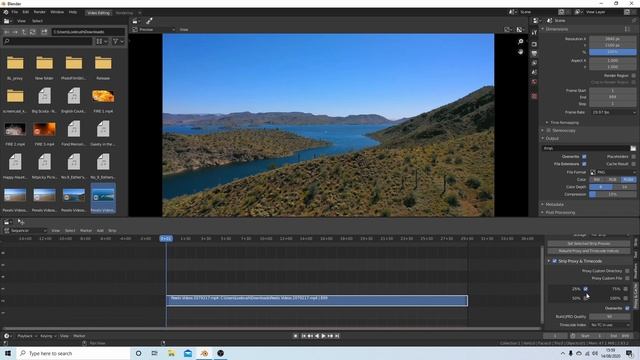Select the Preview display mode dropdown
Image resolution: width=640 pixels, height=360 pixels.
coord(153,29)
